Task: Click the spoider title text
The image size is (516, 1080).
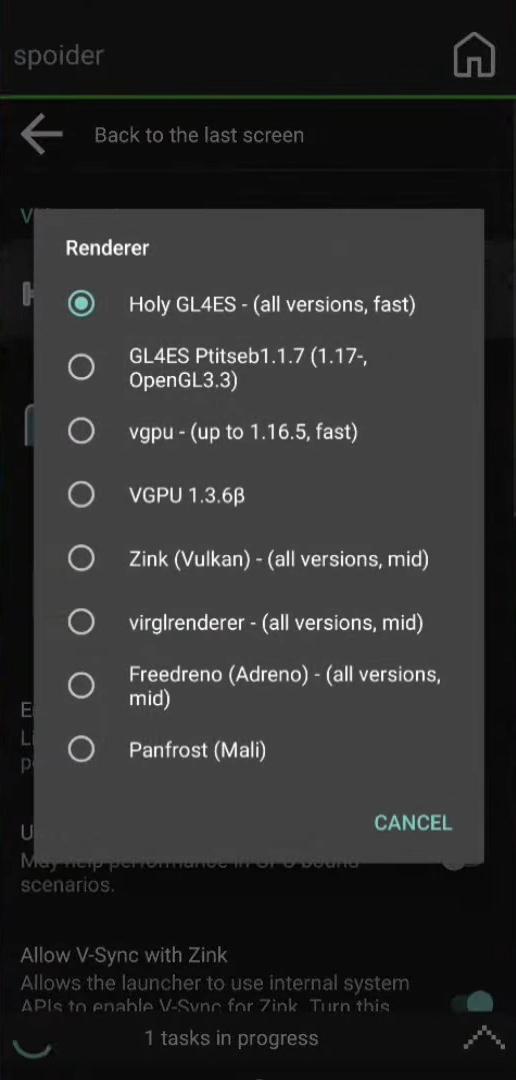Action: tap(58, 56)
